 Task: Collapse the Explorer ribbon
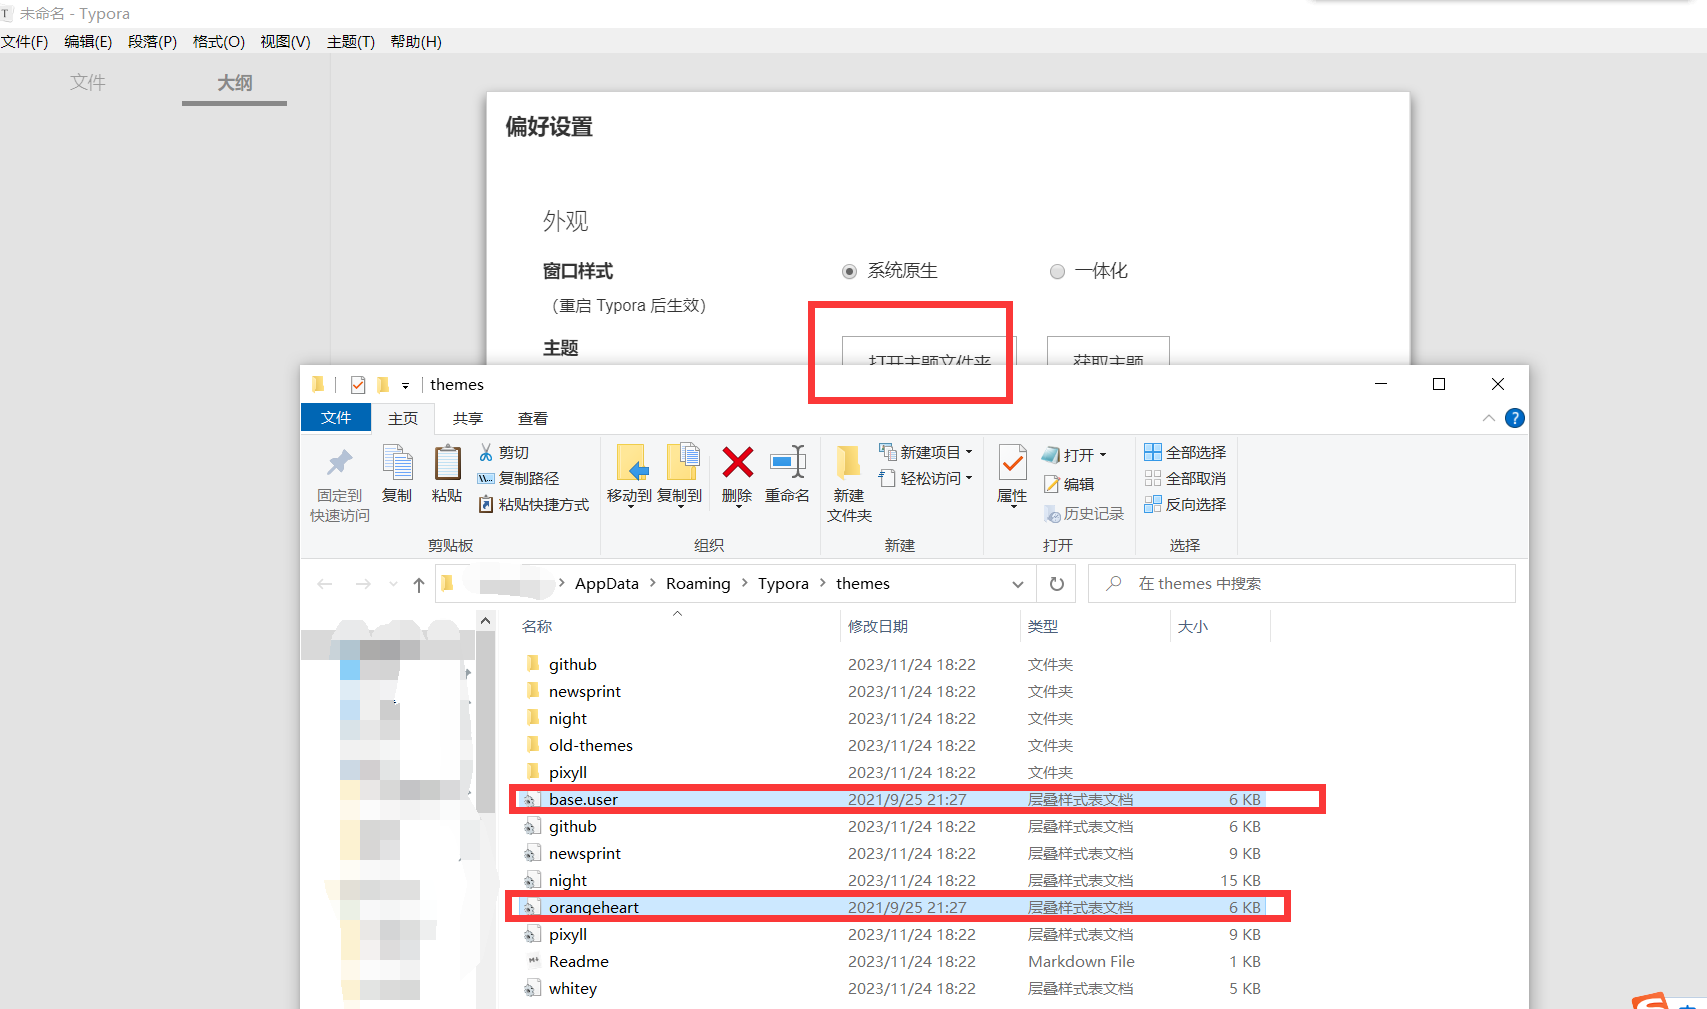tap(1489, 418)
